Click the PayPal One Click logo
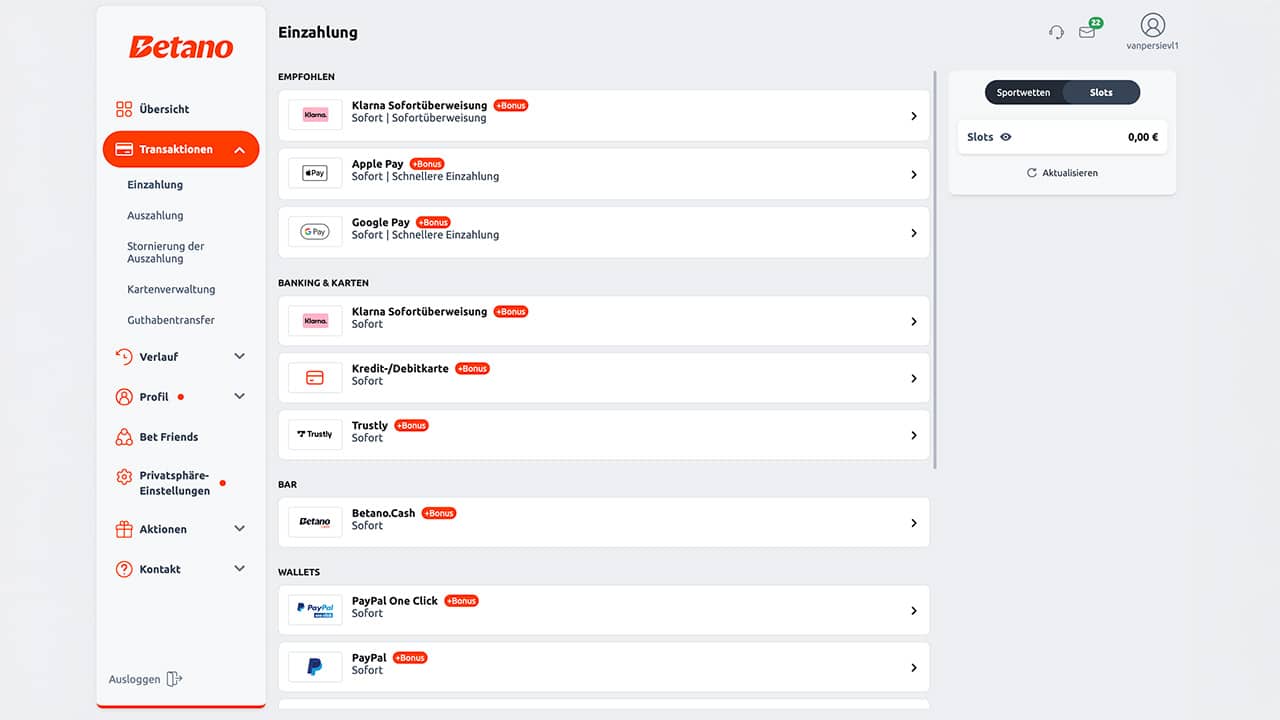1280x720 pixels. tap(315, 609)
